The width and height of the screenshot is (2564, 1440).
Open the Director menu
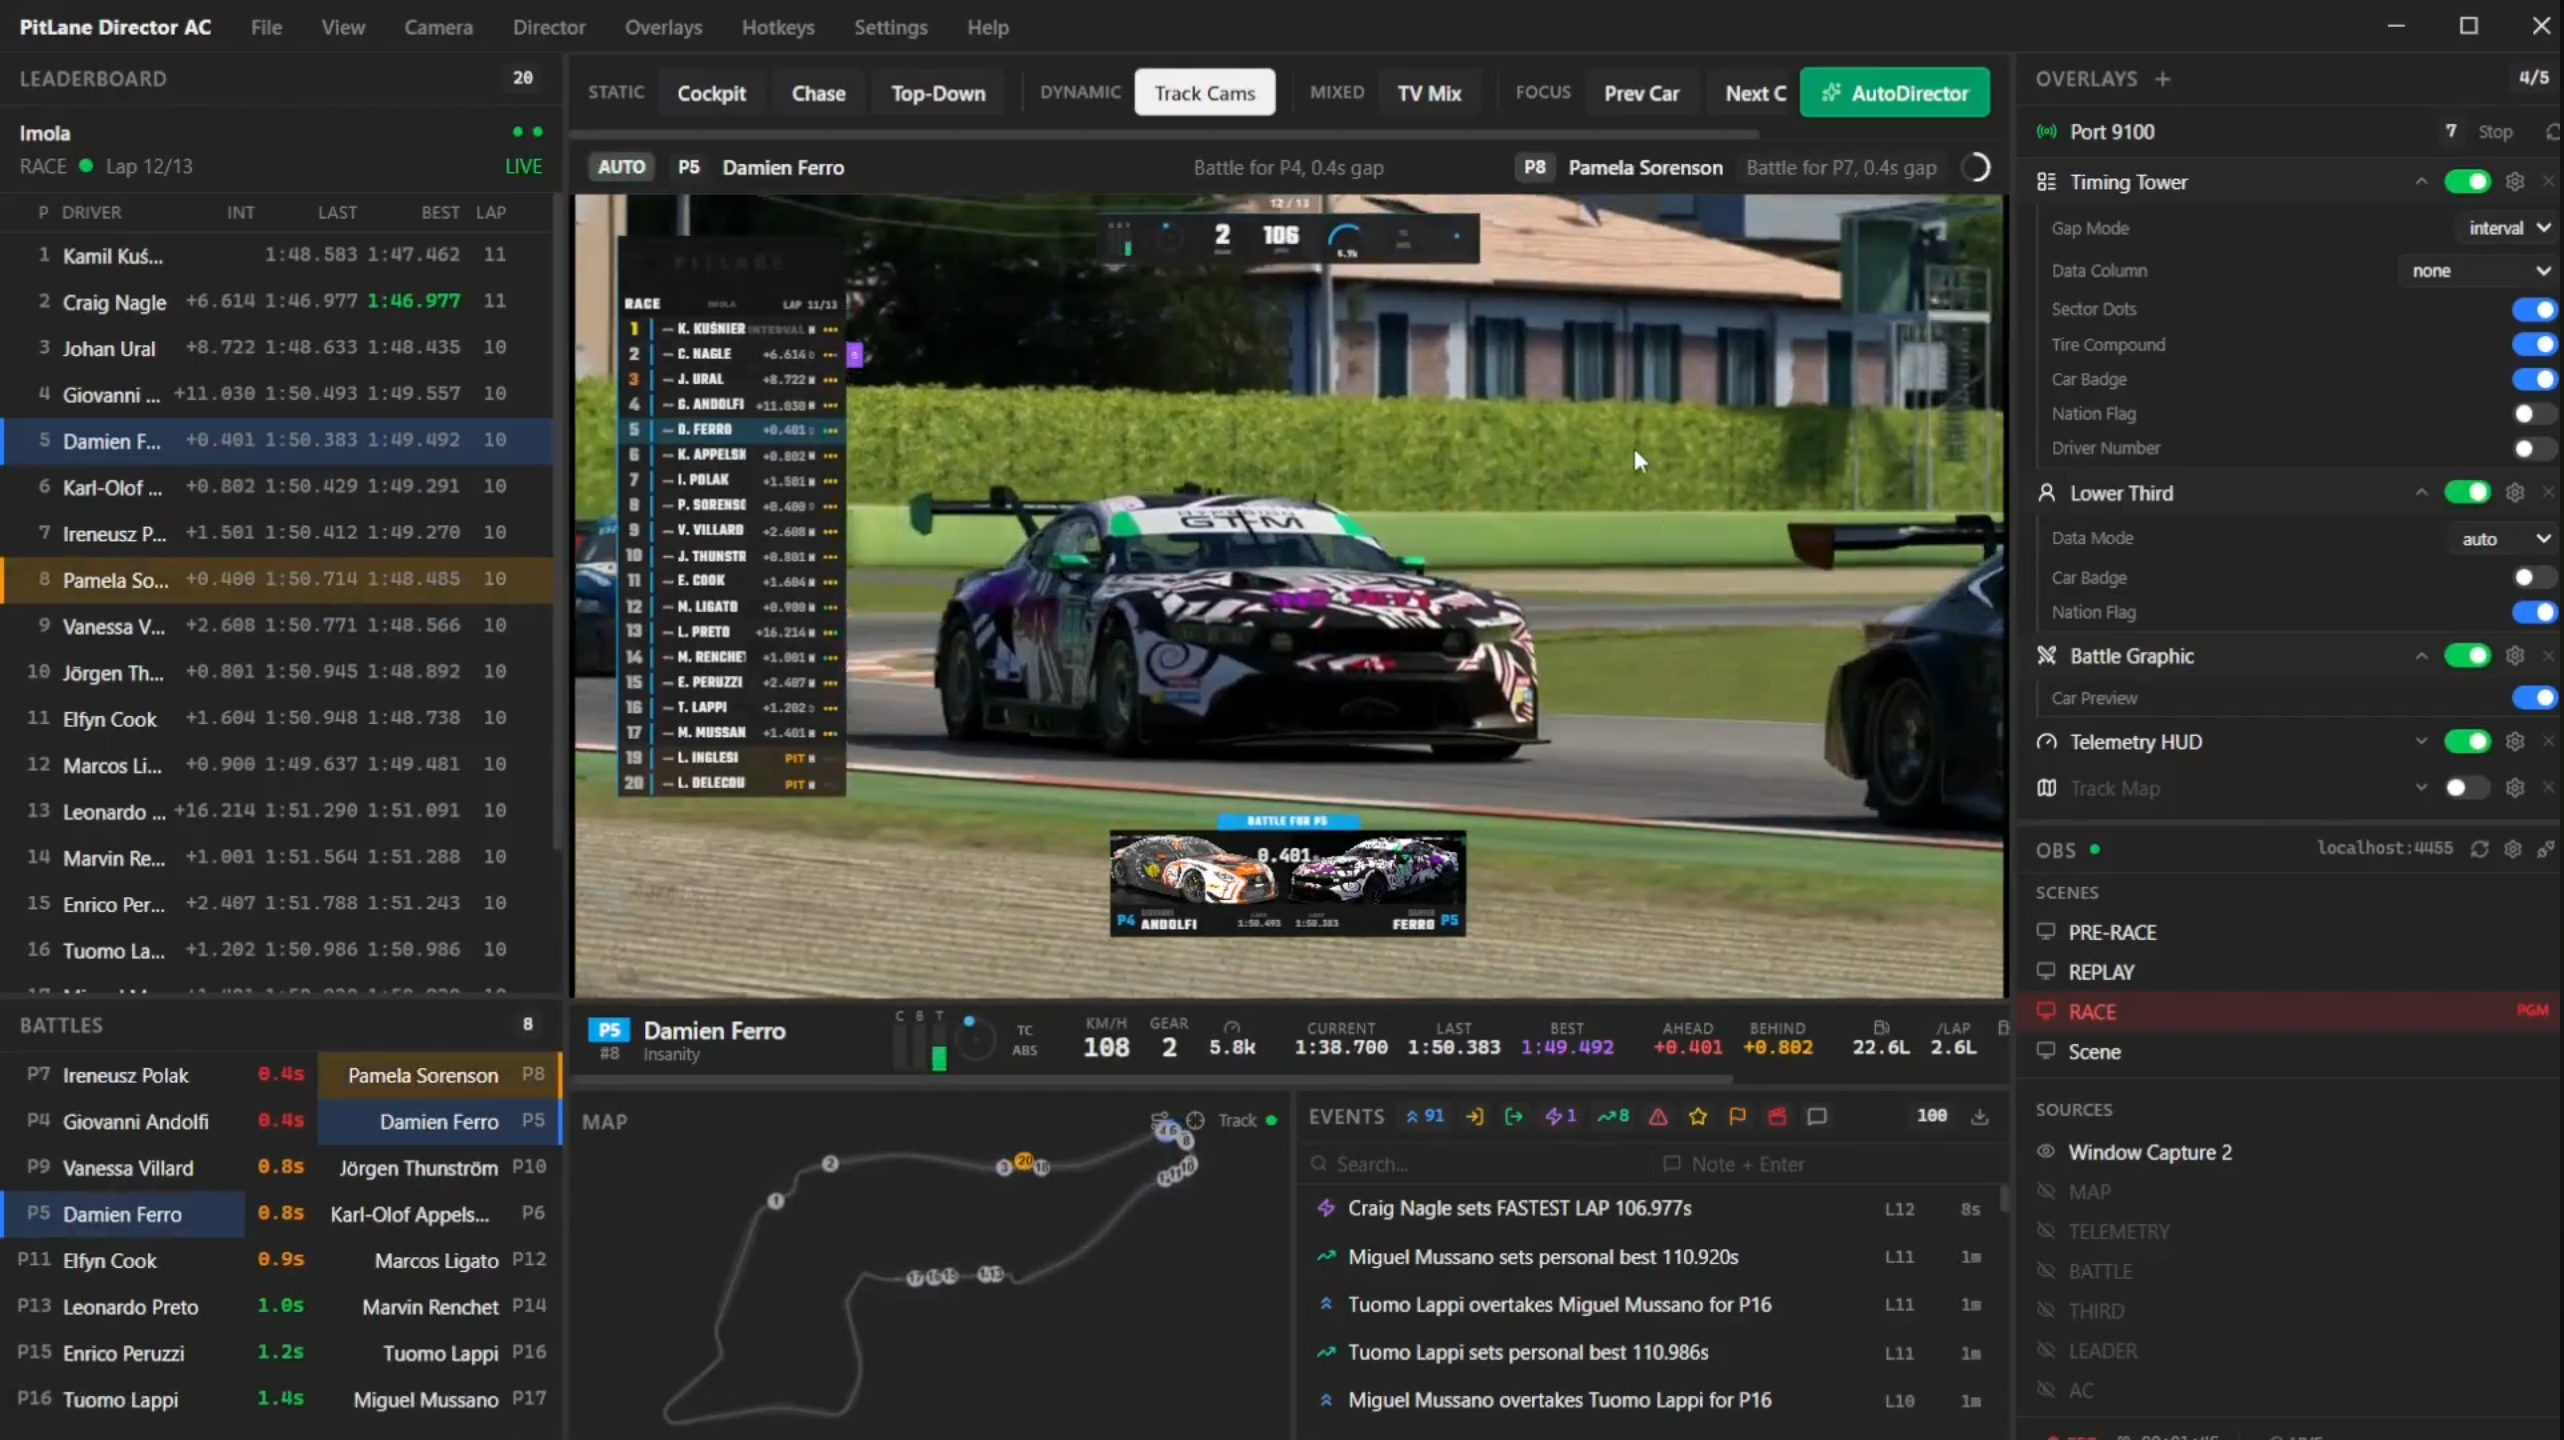tap(548, 27)
